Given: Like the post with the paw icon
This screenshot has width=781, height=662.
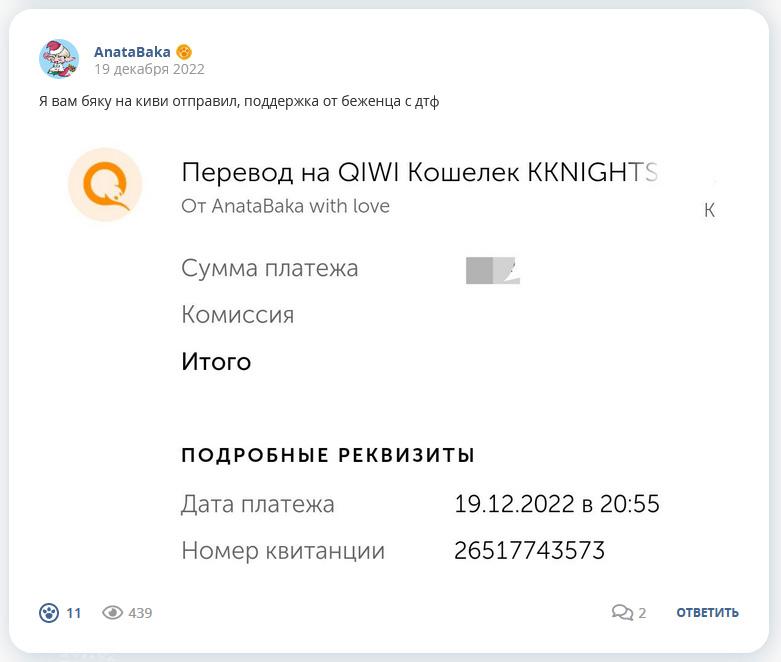Looking at the screenshot, I should coord(49,613).
